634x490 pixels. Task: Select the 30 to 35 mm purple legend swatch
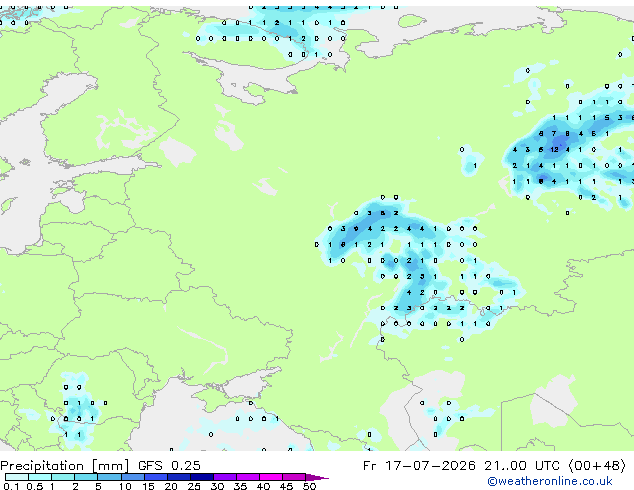(225, 477)
